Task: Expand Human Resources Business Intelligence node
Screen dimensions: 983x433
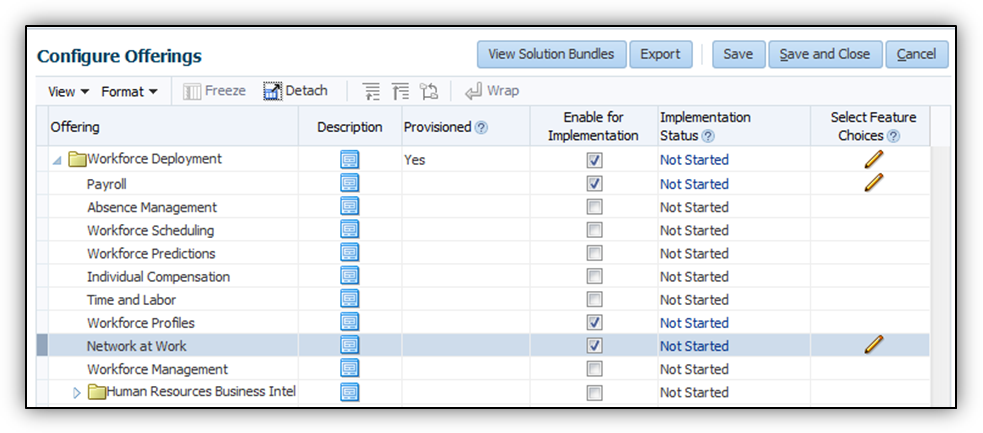Action: 77,393
